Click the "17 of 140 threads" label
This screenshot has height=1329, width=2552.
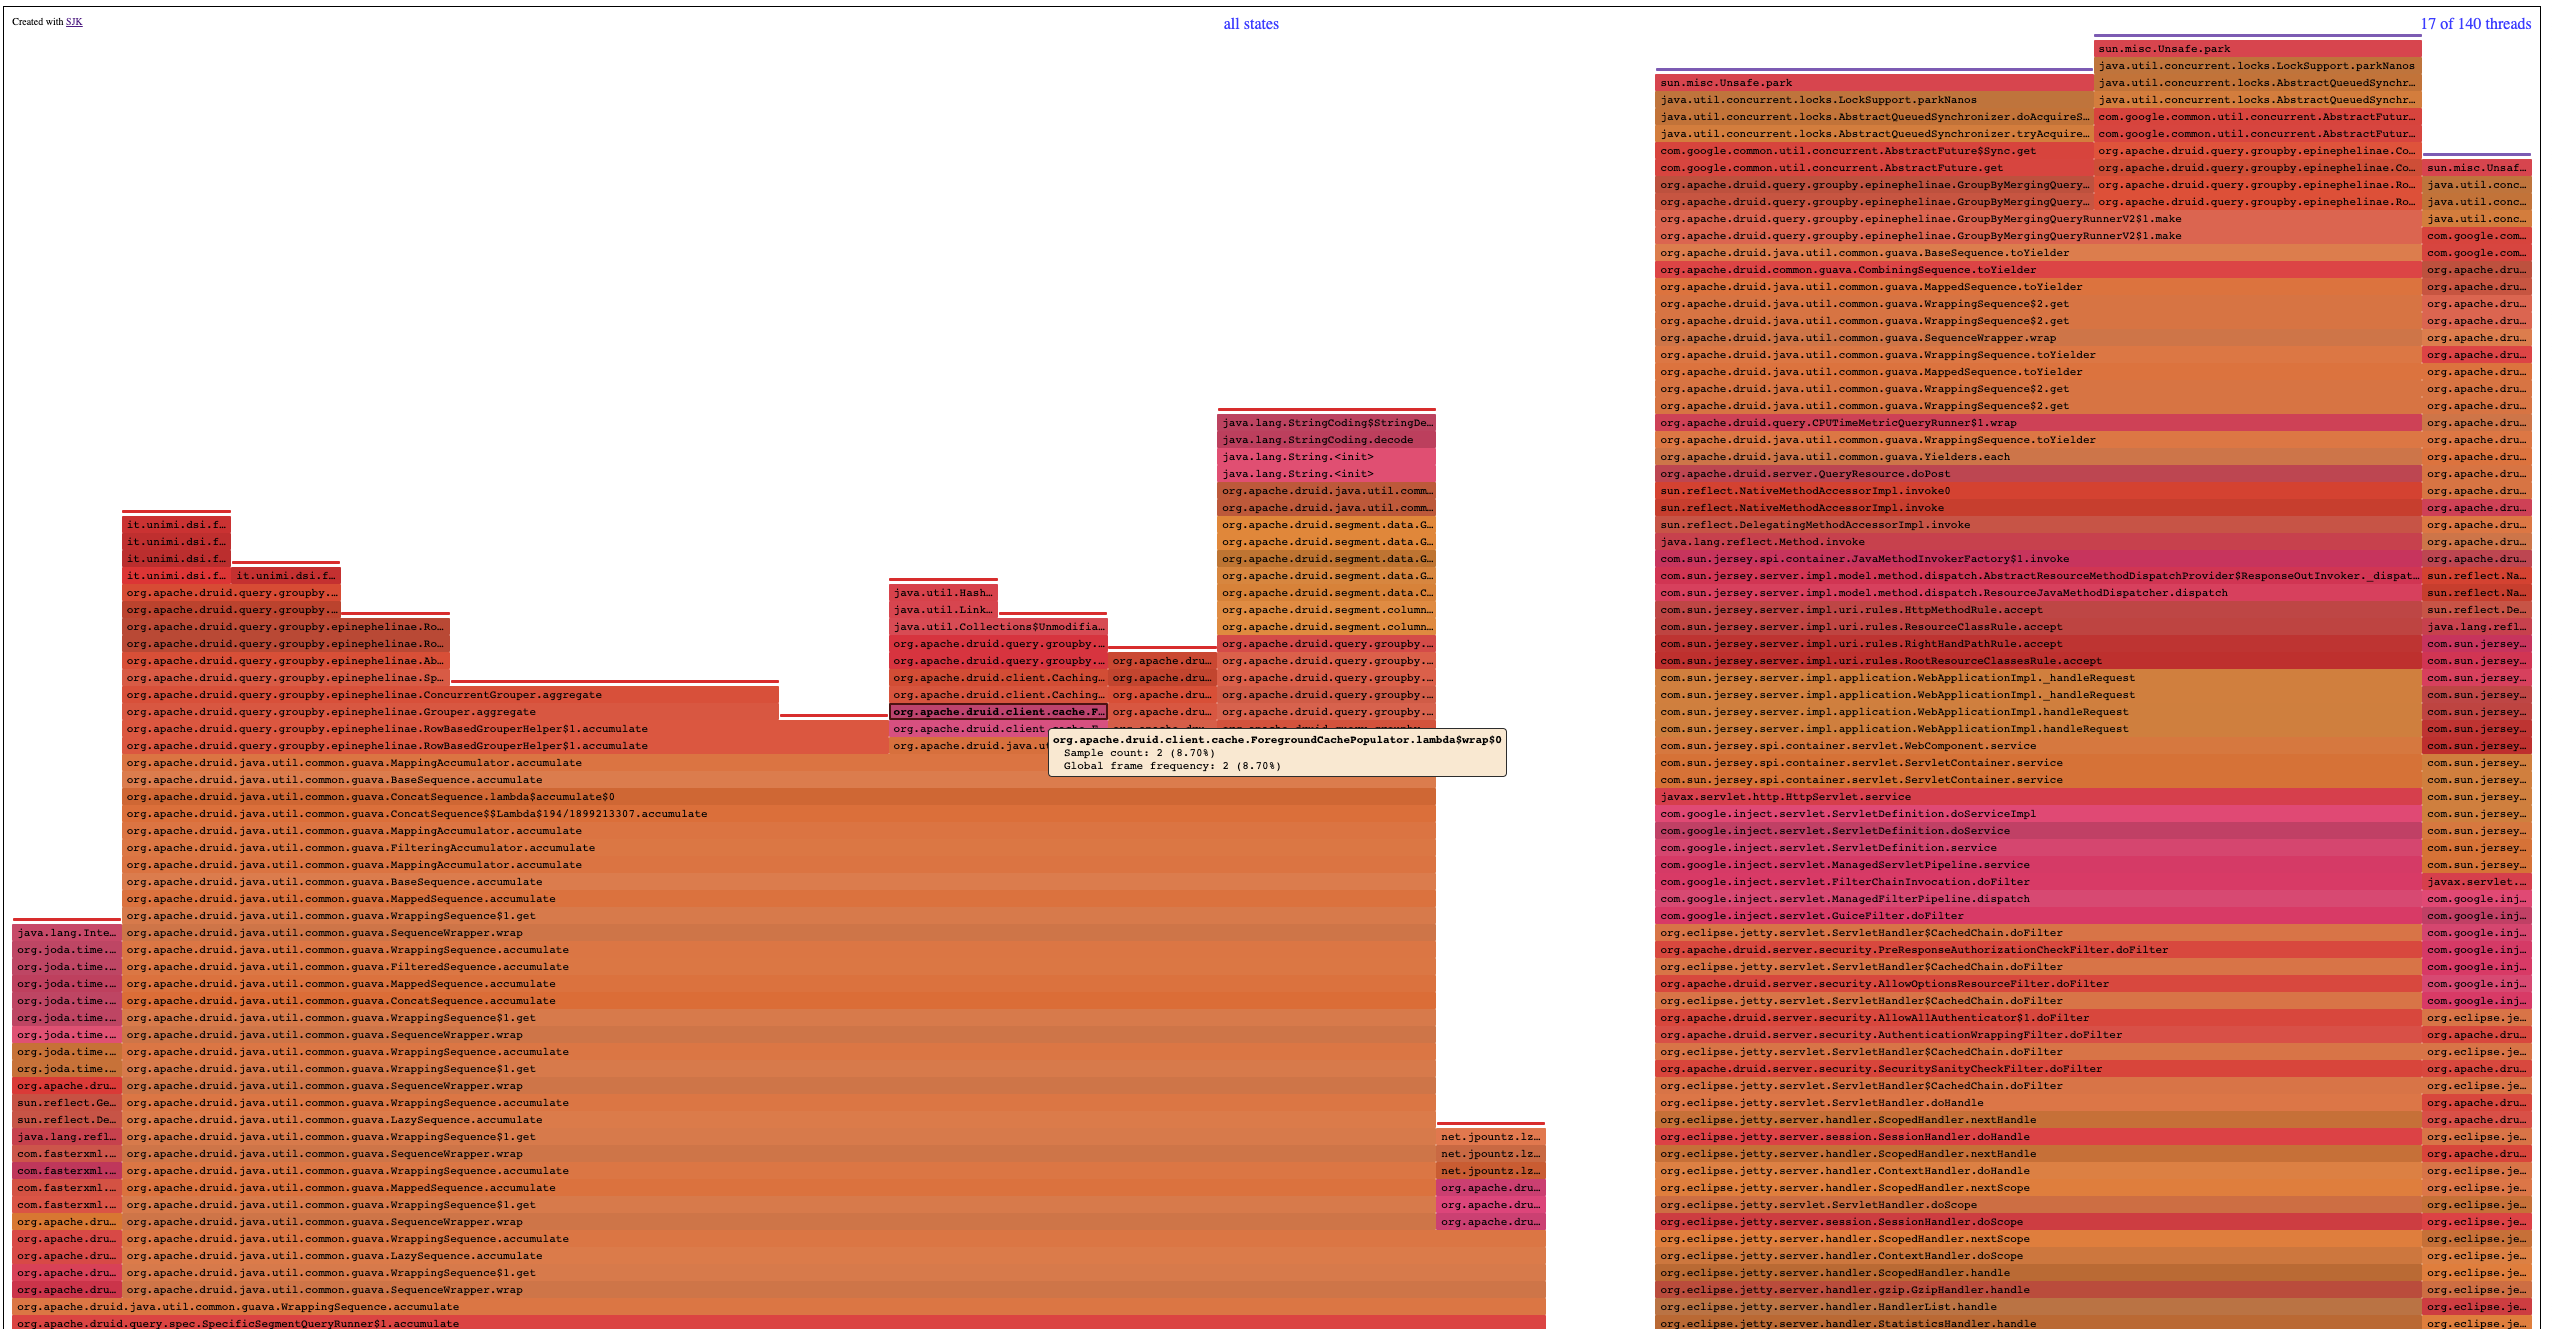[2478, 22]
